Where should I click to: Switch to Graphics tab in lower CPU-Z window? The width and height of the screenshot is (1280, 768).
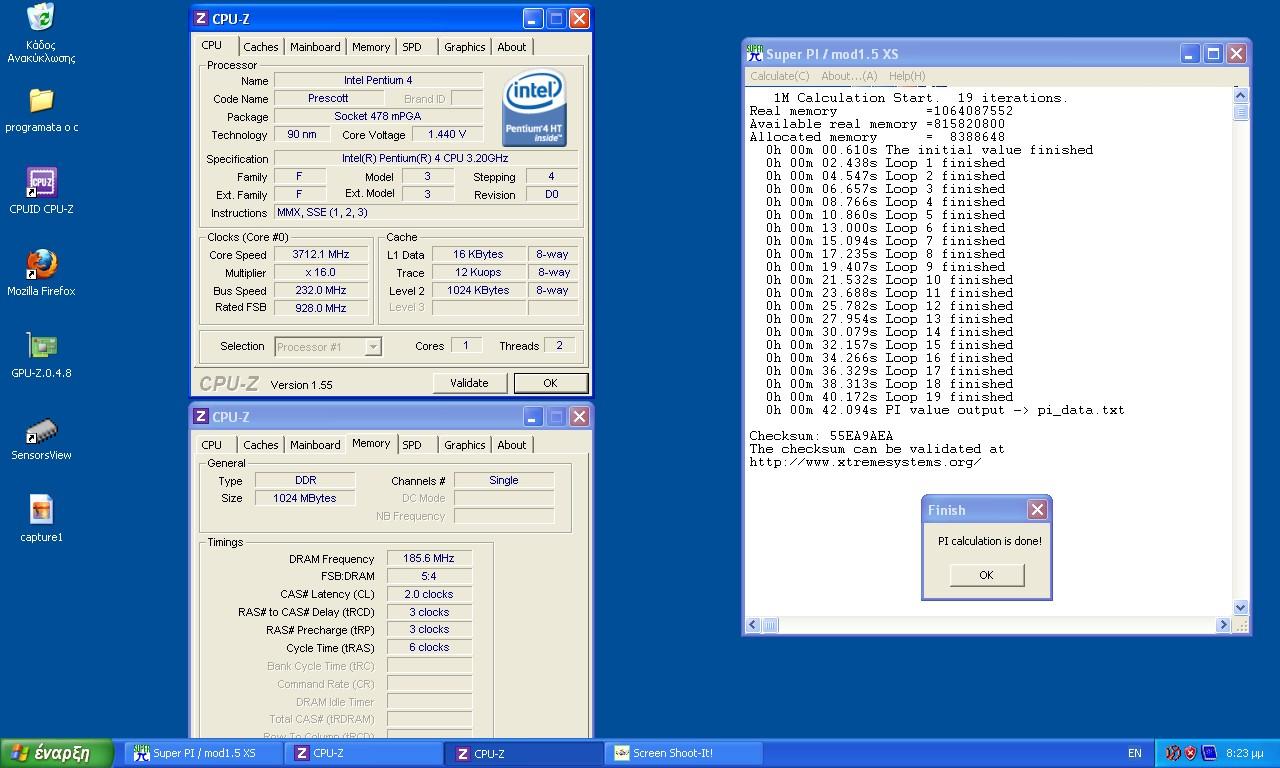[x=464, y=445]
